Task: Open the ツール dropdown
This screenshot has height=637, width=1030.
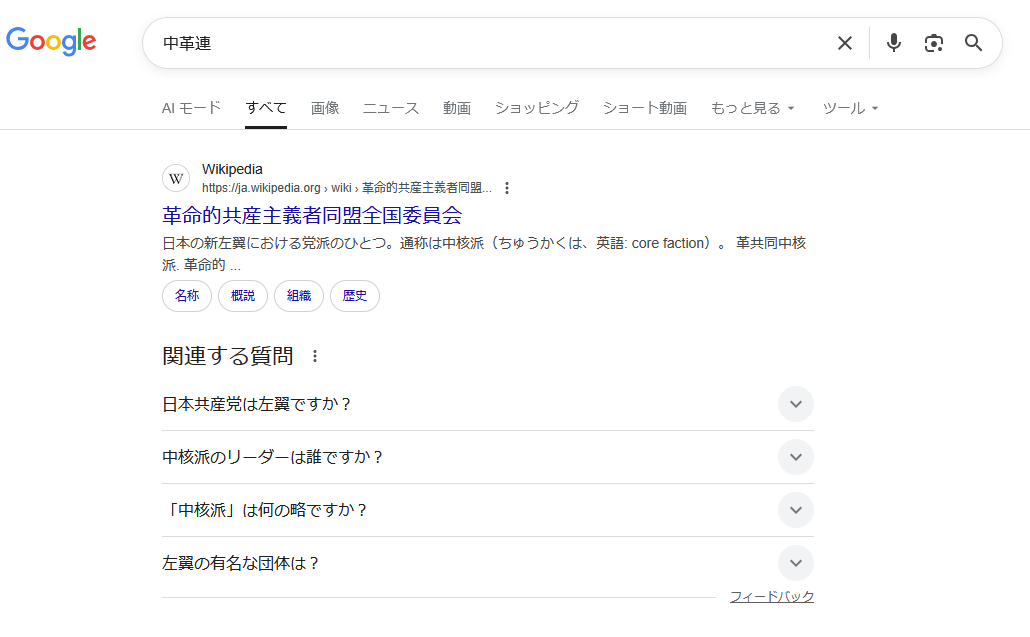Action: coord(850,108)
